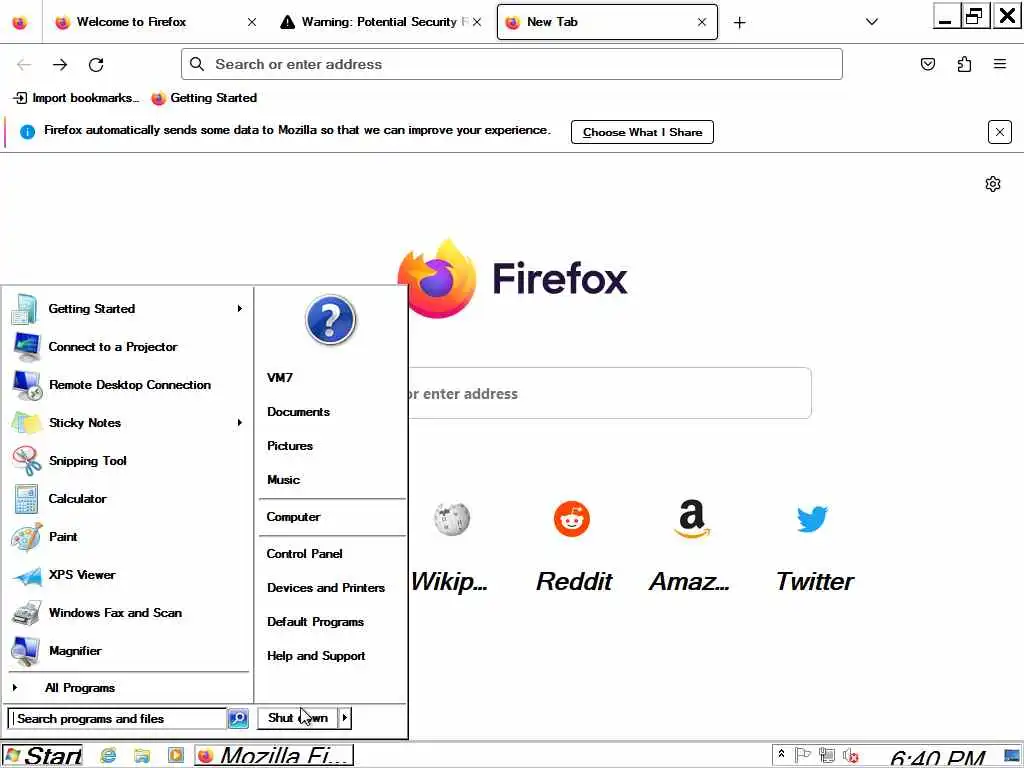
Task: Open Windows Fax and Scan
Action: pos(128,613)
